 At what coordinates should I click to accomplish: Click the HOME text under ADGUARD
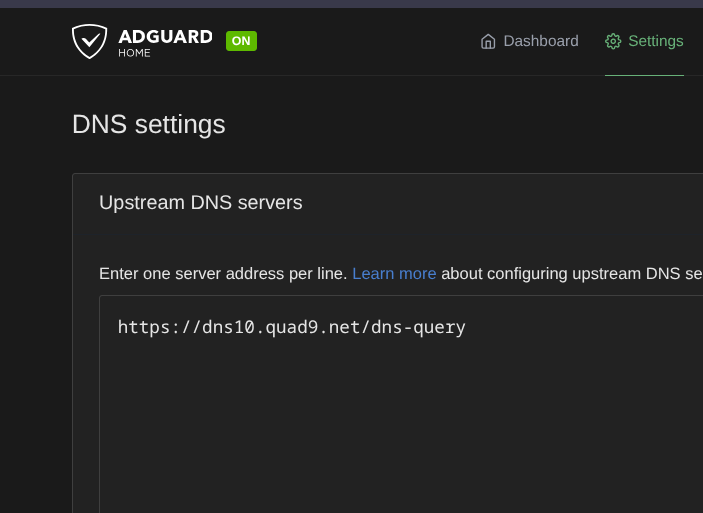coord(134,53)
